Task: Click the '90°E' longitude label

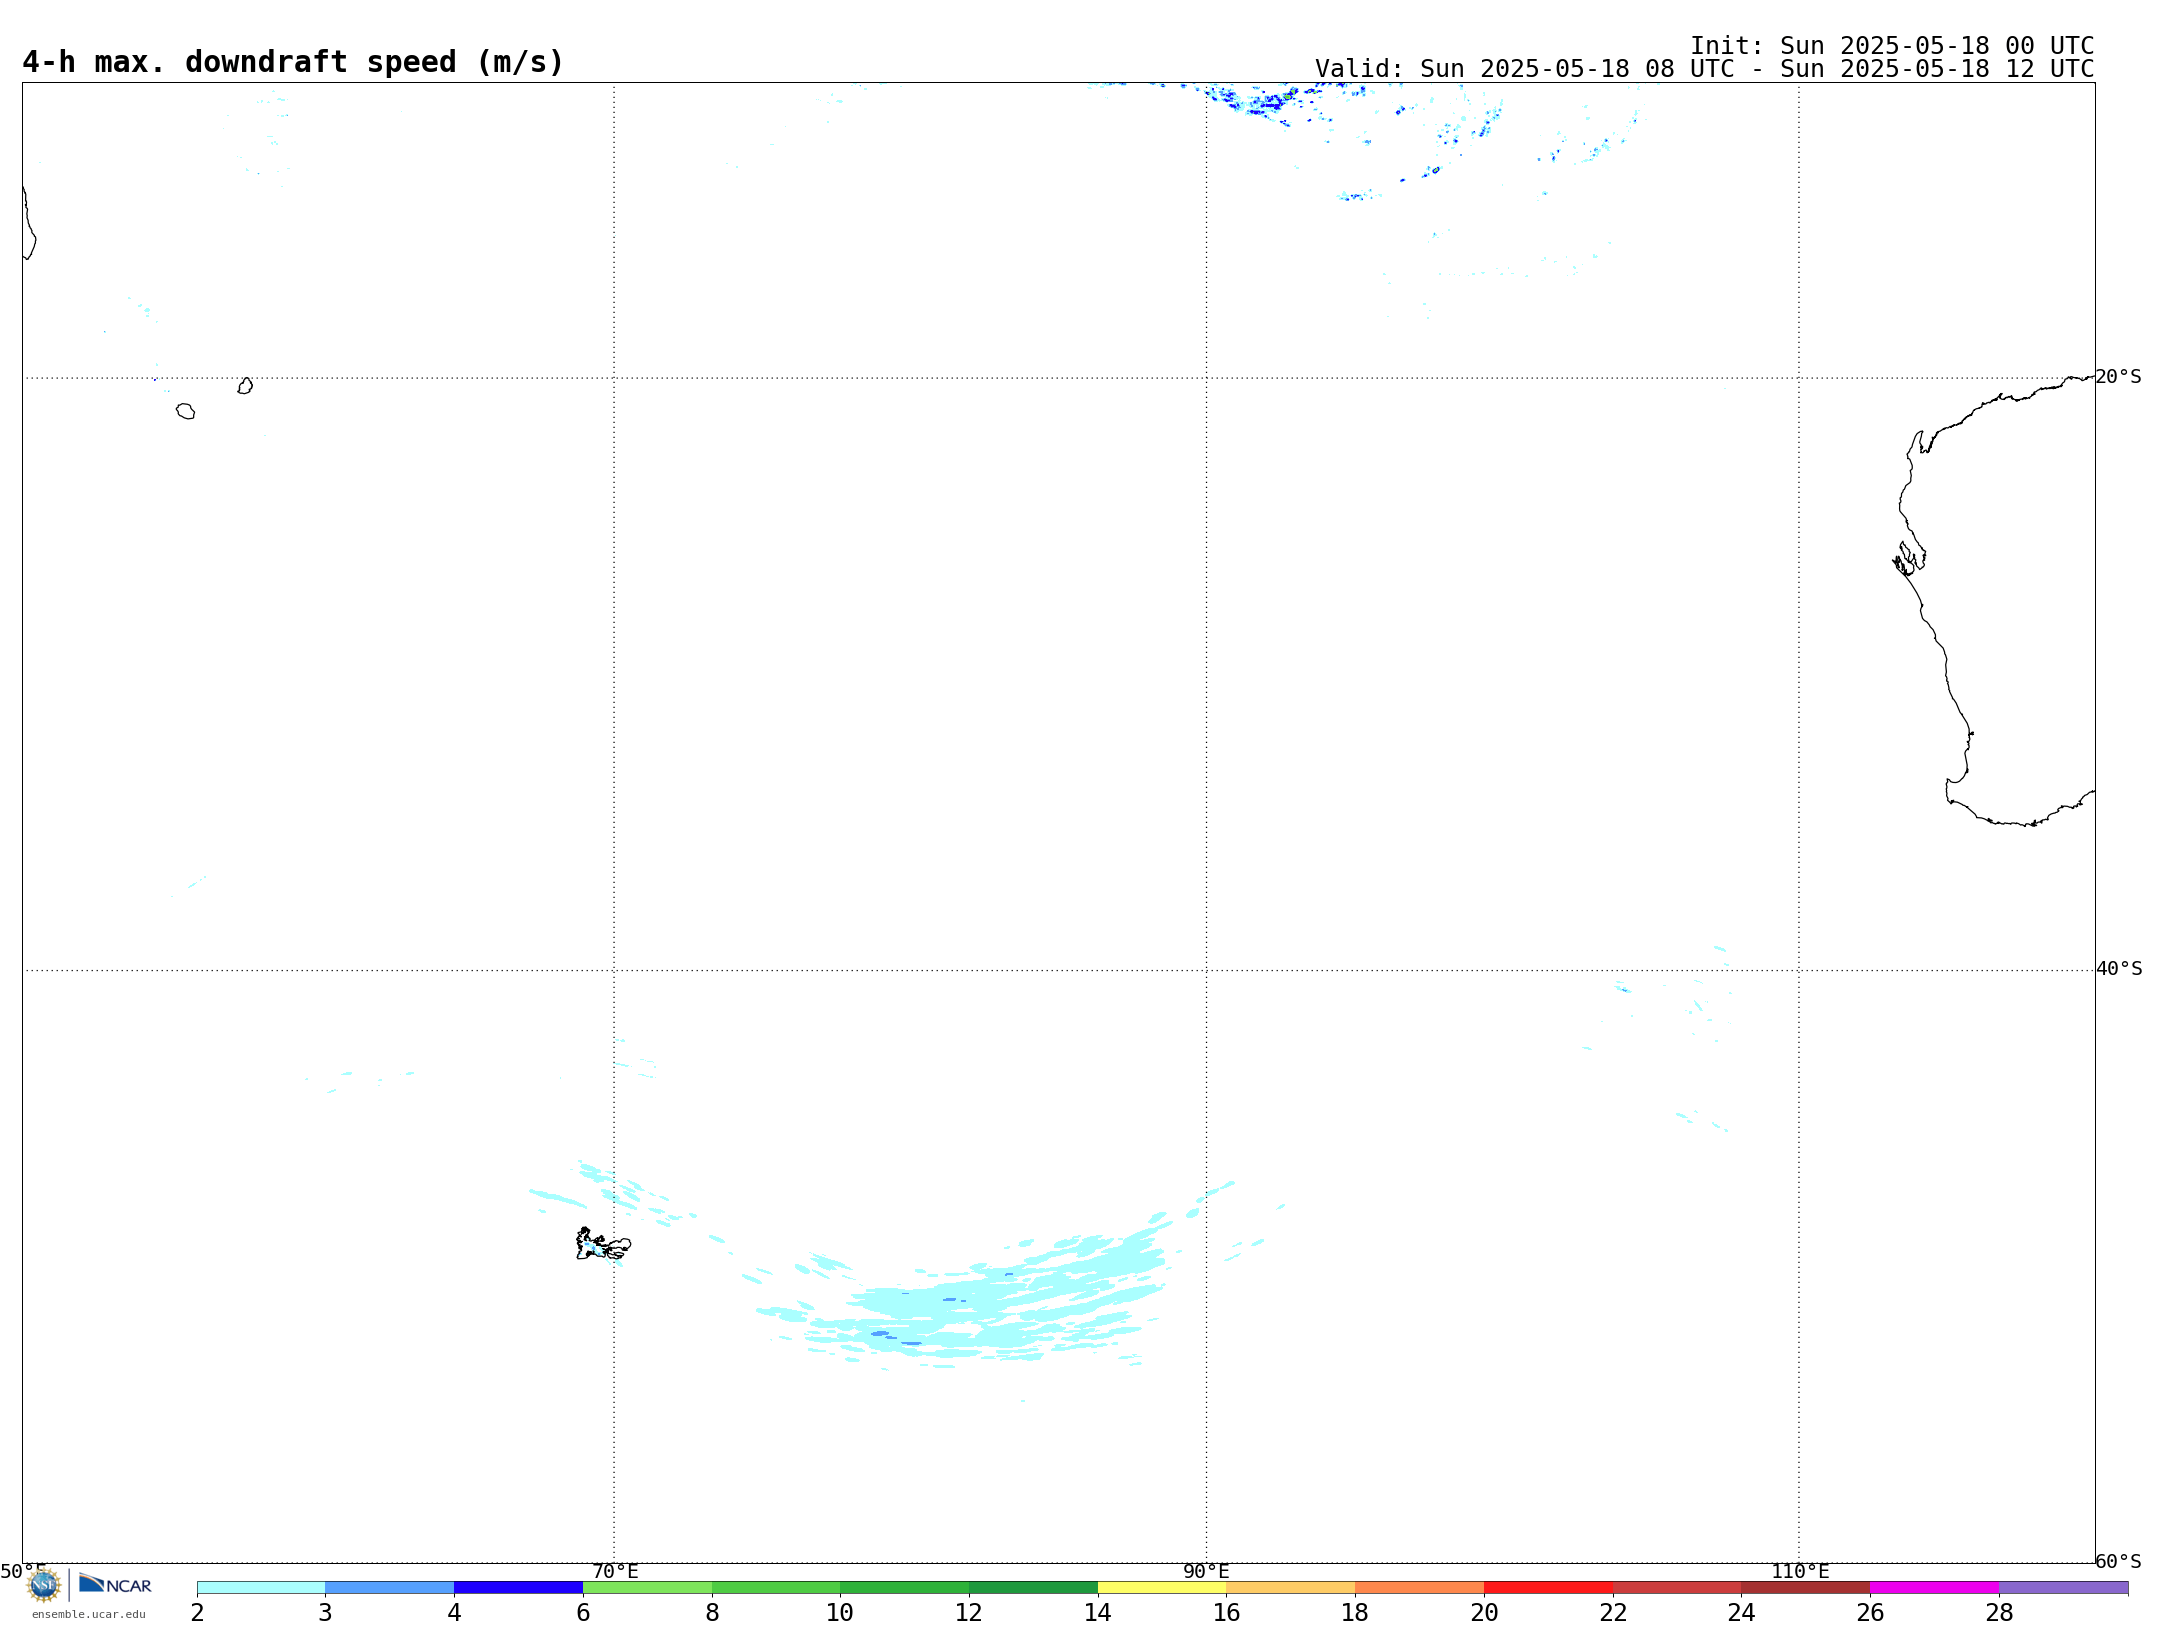Action: [1206, 1571]
